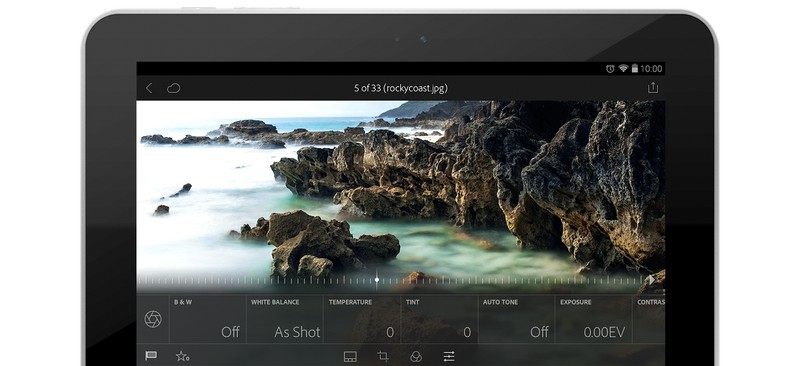Select the Crop tool icon
The image size is (800, 366).
(x=383, y=356)
